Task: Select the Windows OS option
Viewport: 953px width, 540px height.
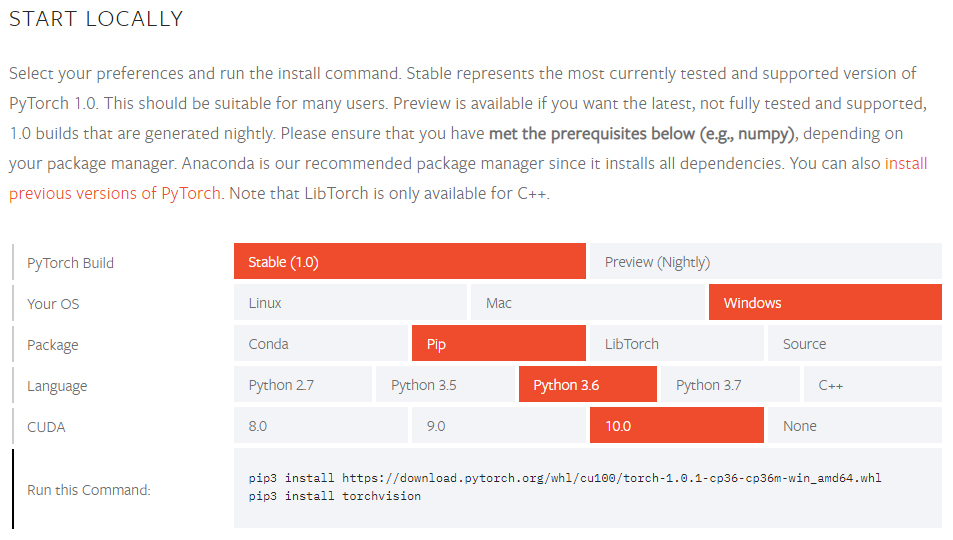Action: [825, 303]
